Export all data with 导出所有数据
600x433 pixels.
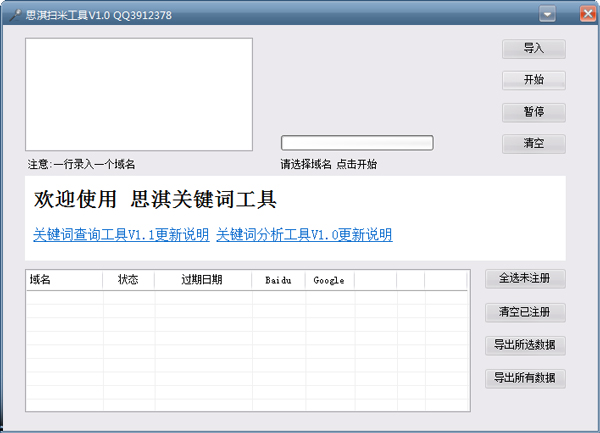click(x=525, y=379)
